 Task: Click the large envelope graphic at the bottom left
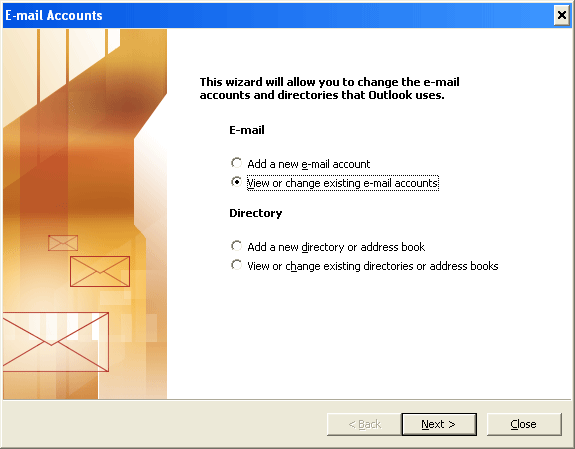56,342
